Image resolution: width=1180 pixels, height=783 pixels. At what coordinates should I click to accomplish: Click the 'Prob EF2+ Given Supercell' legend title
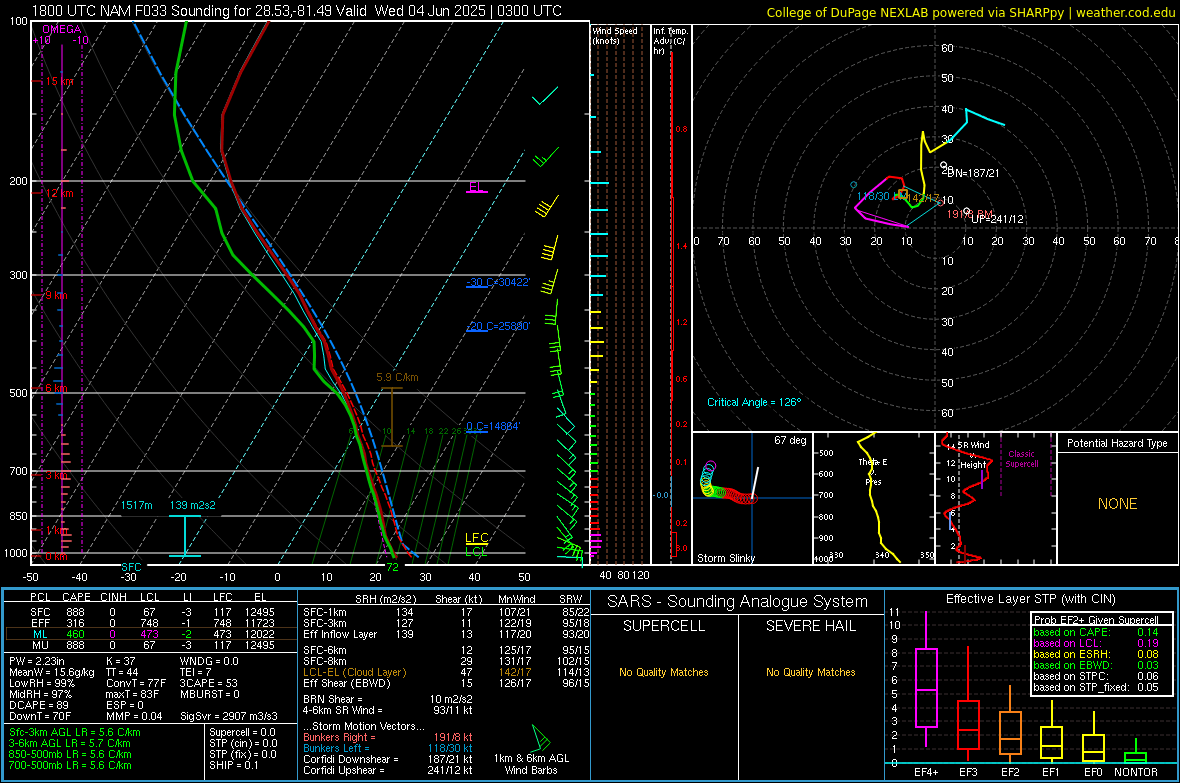[x=1096, y=620]
